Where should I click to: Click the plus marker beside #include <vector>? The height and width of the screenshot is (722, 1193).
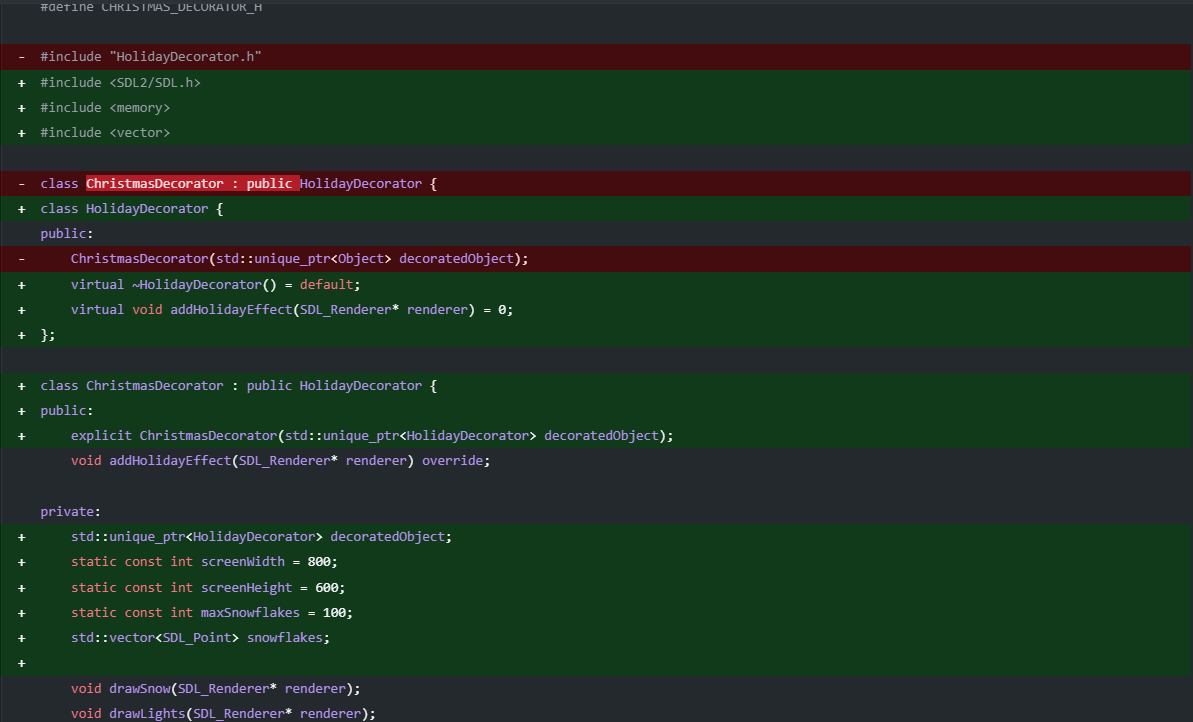pyautogui.click(x=21, y=132)
